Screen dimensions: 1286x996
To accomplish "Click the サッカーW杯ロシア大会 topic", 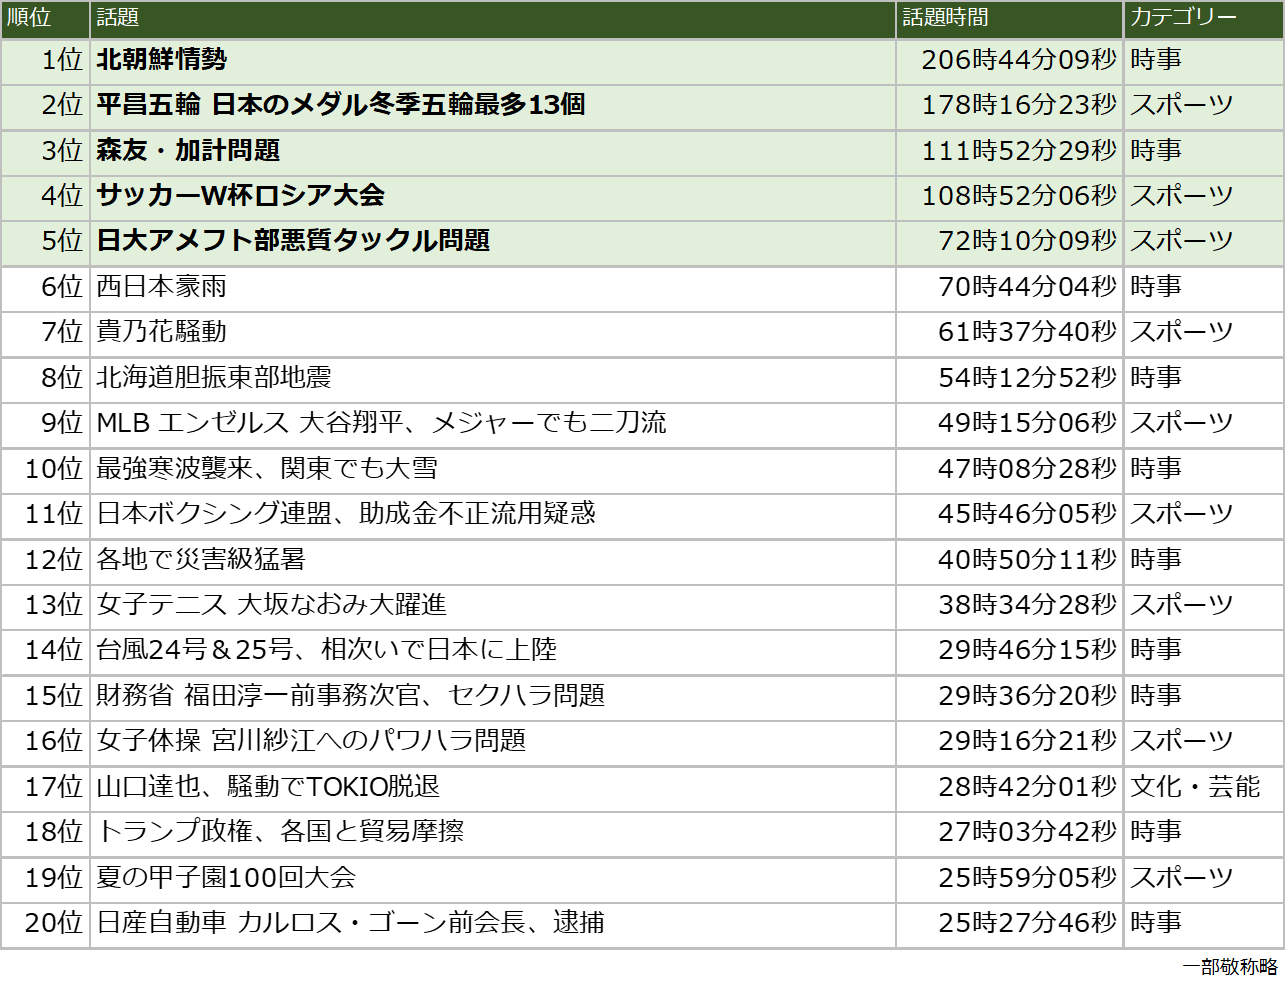I will tap(240, 196).
